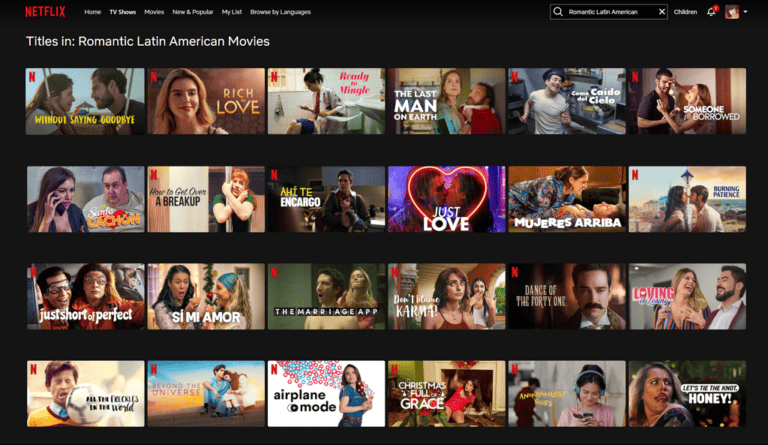Click the Netflix logo
768x445 pixels.
45,11
